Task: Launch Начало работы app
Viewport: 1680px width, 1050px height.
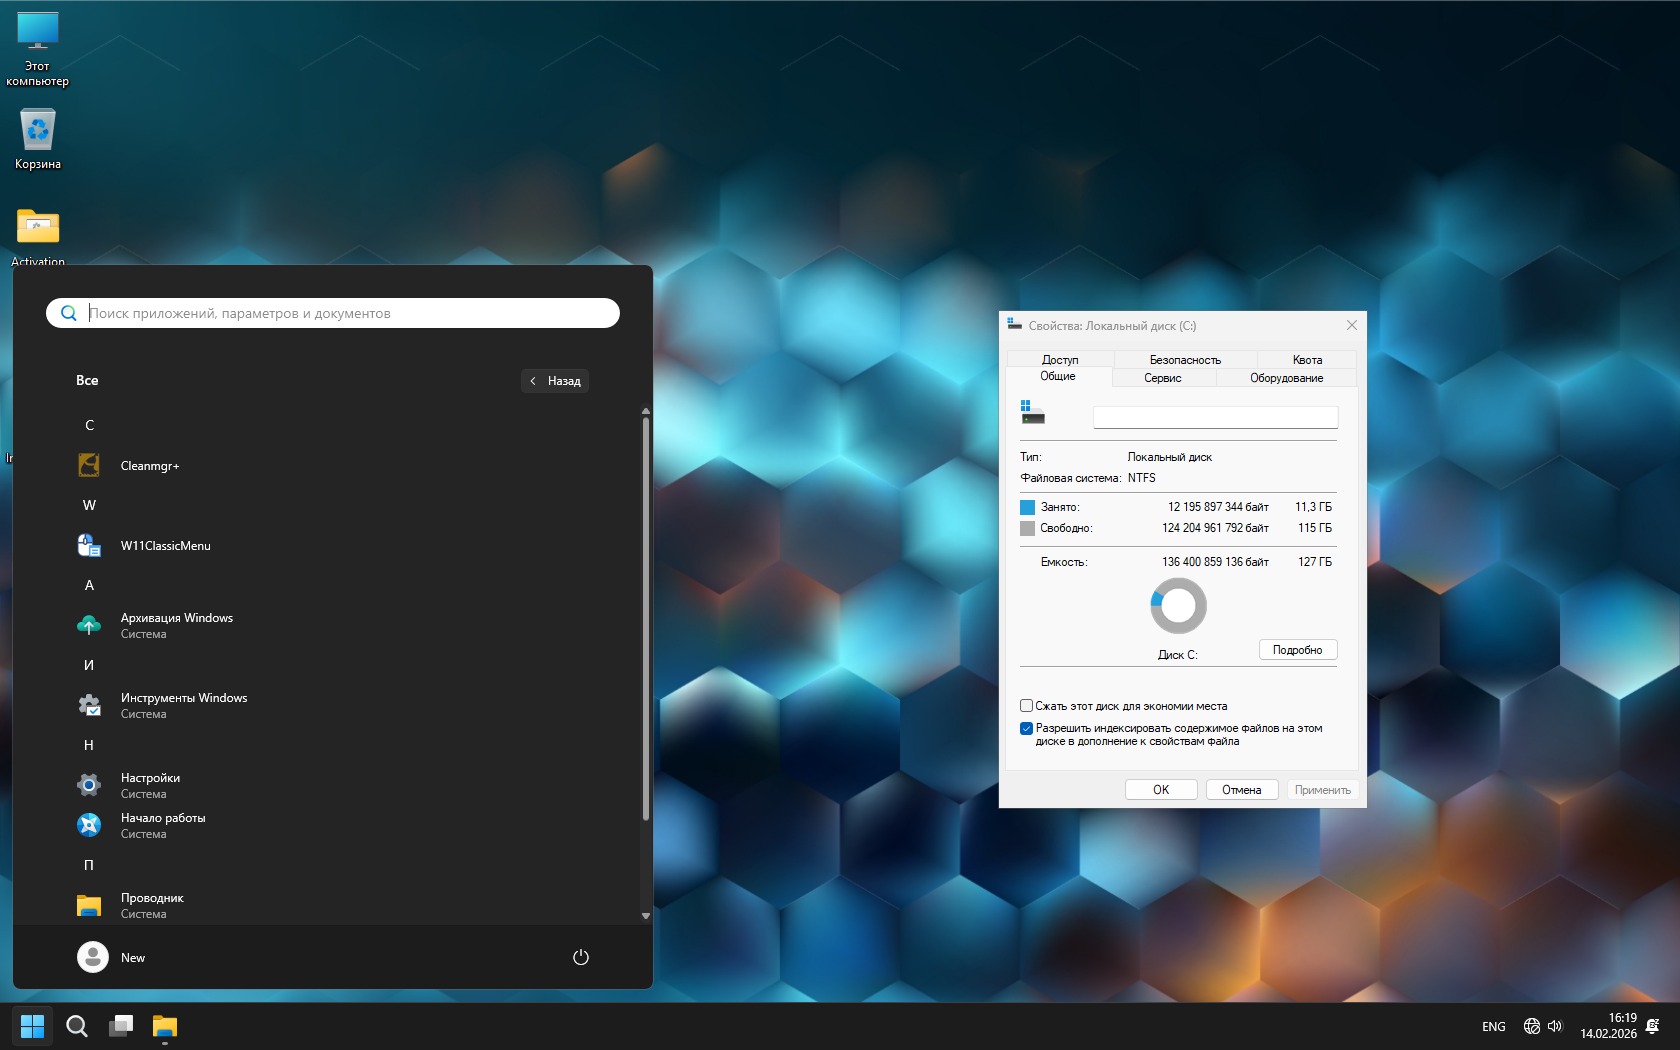Action: tap(162, 825)
